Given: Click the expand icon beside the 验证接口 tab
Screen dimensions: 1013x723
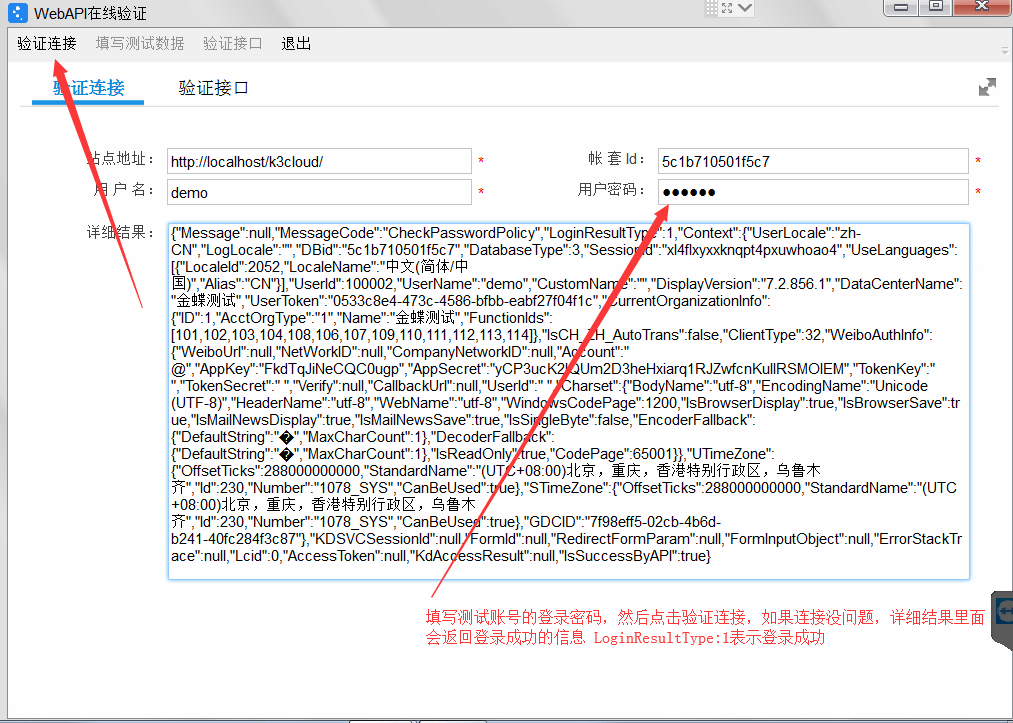Looking at the screenshot, I should tap(987, 87).
